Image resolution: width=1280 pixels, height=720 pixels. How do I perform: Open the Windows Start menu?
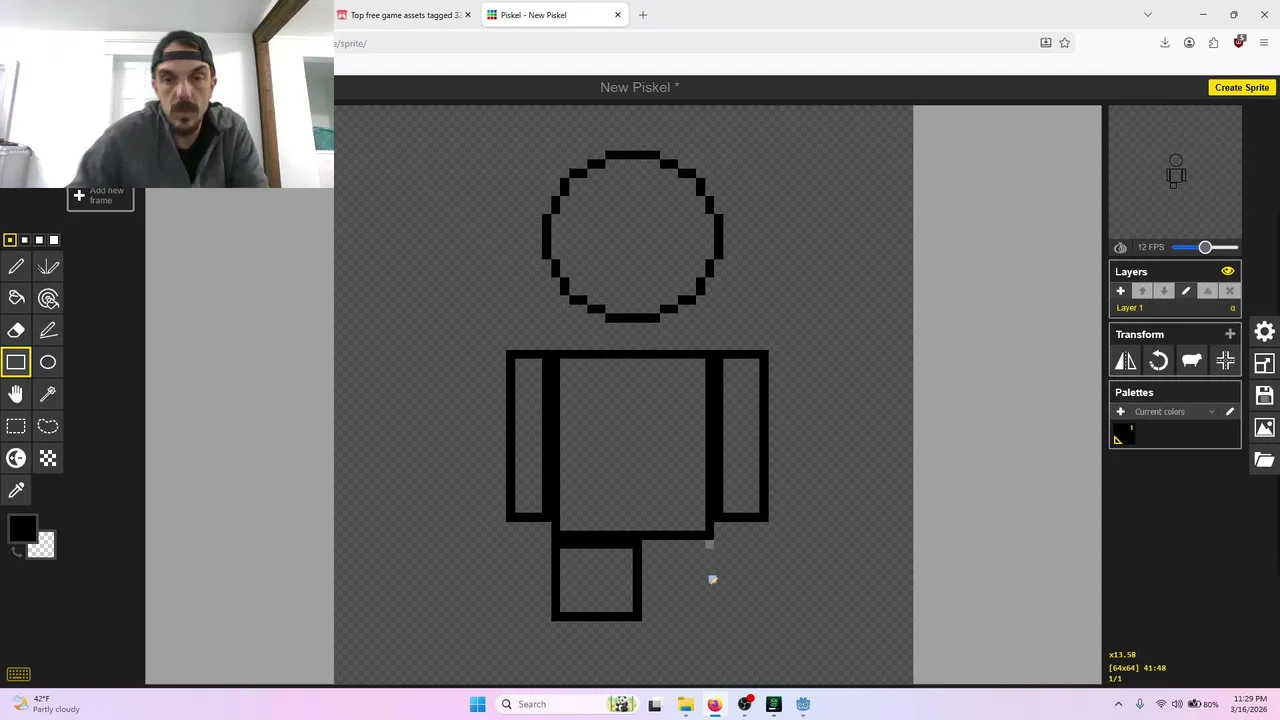(x=478, y=704)
